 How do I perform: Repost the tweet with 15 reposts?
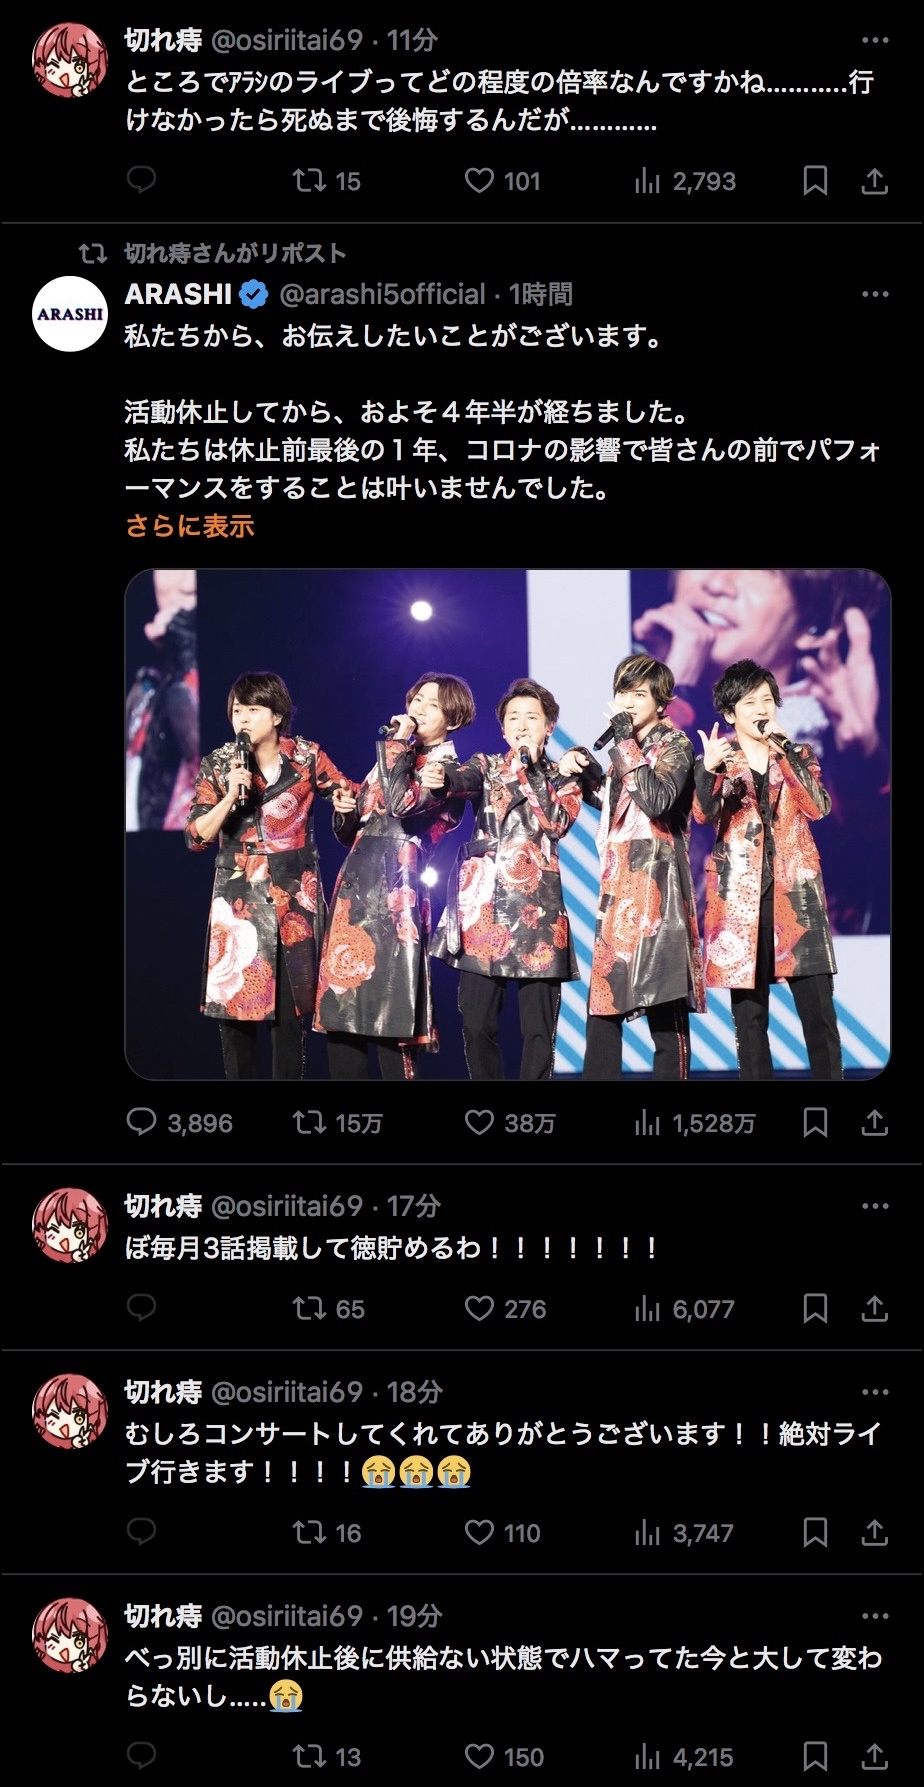(x=309, y=181)
